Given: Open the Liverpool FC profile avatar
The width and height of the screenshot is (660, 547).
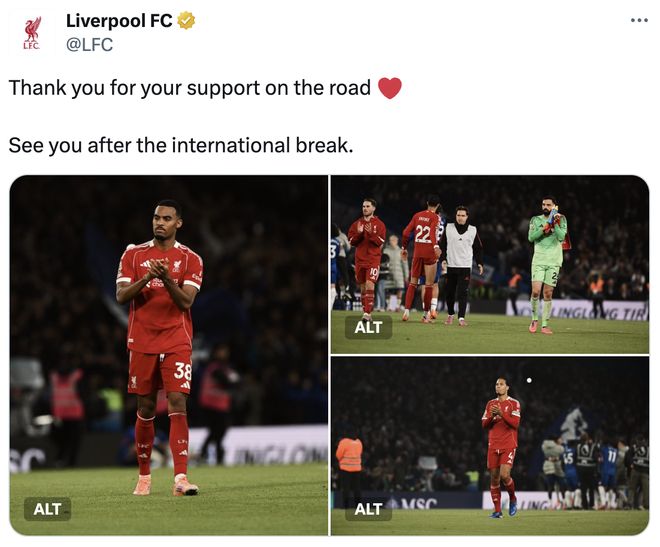Looking at the screenshot, I should [x=32, y=33].
